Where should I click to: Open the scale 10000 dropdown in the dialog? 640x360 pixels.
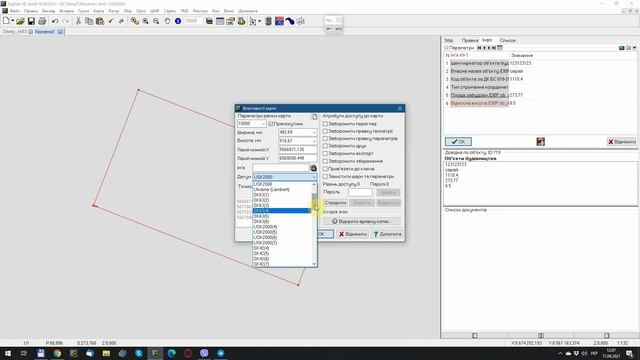tap(263, 124)
